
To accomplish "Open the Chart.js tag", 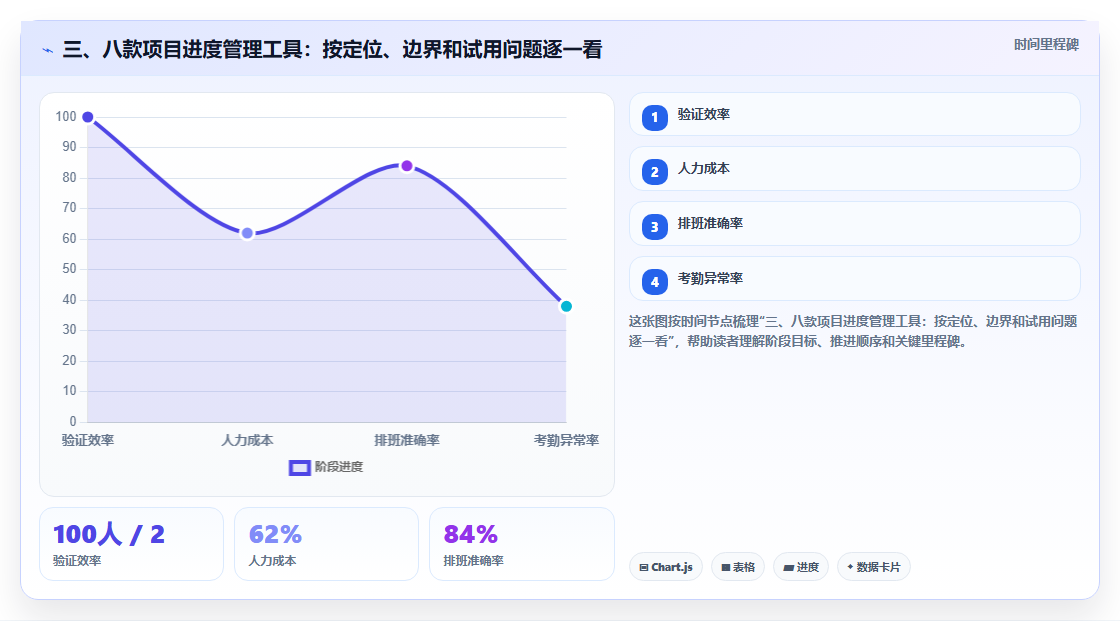I will (666, 567).
